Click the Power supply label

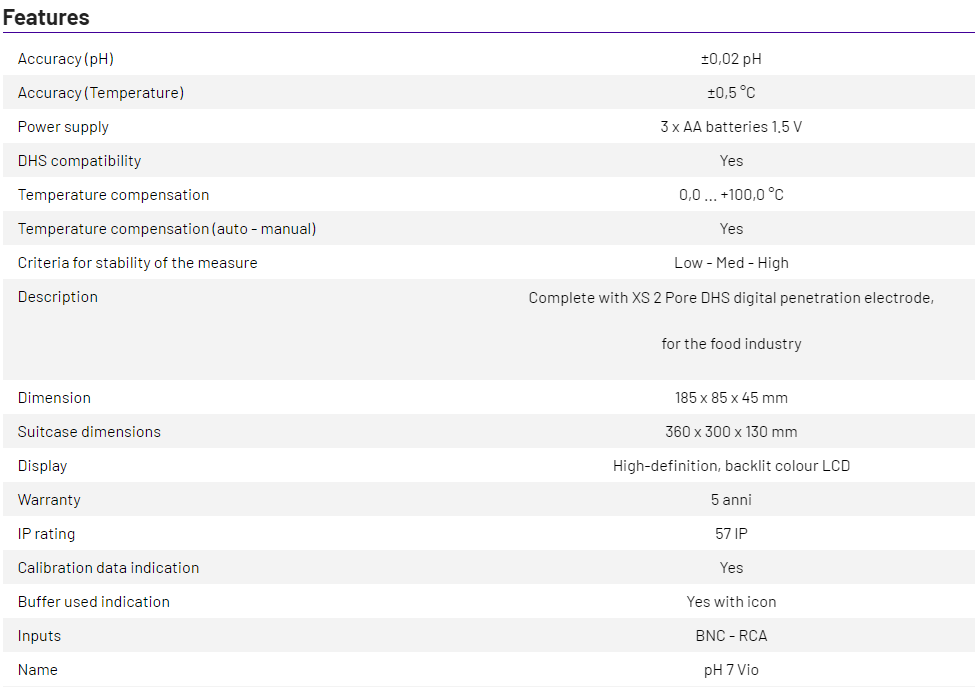(63, 127)
